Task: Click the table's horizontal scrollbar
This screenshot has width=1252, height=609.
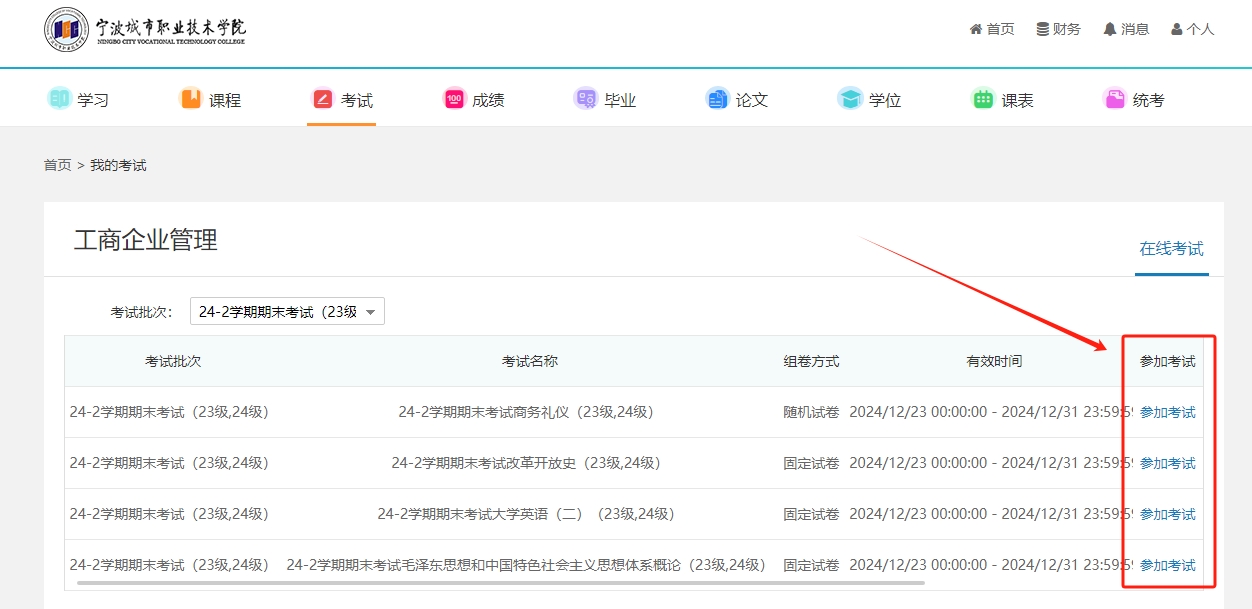Action: point(500,582)
